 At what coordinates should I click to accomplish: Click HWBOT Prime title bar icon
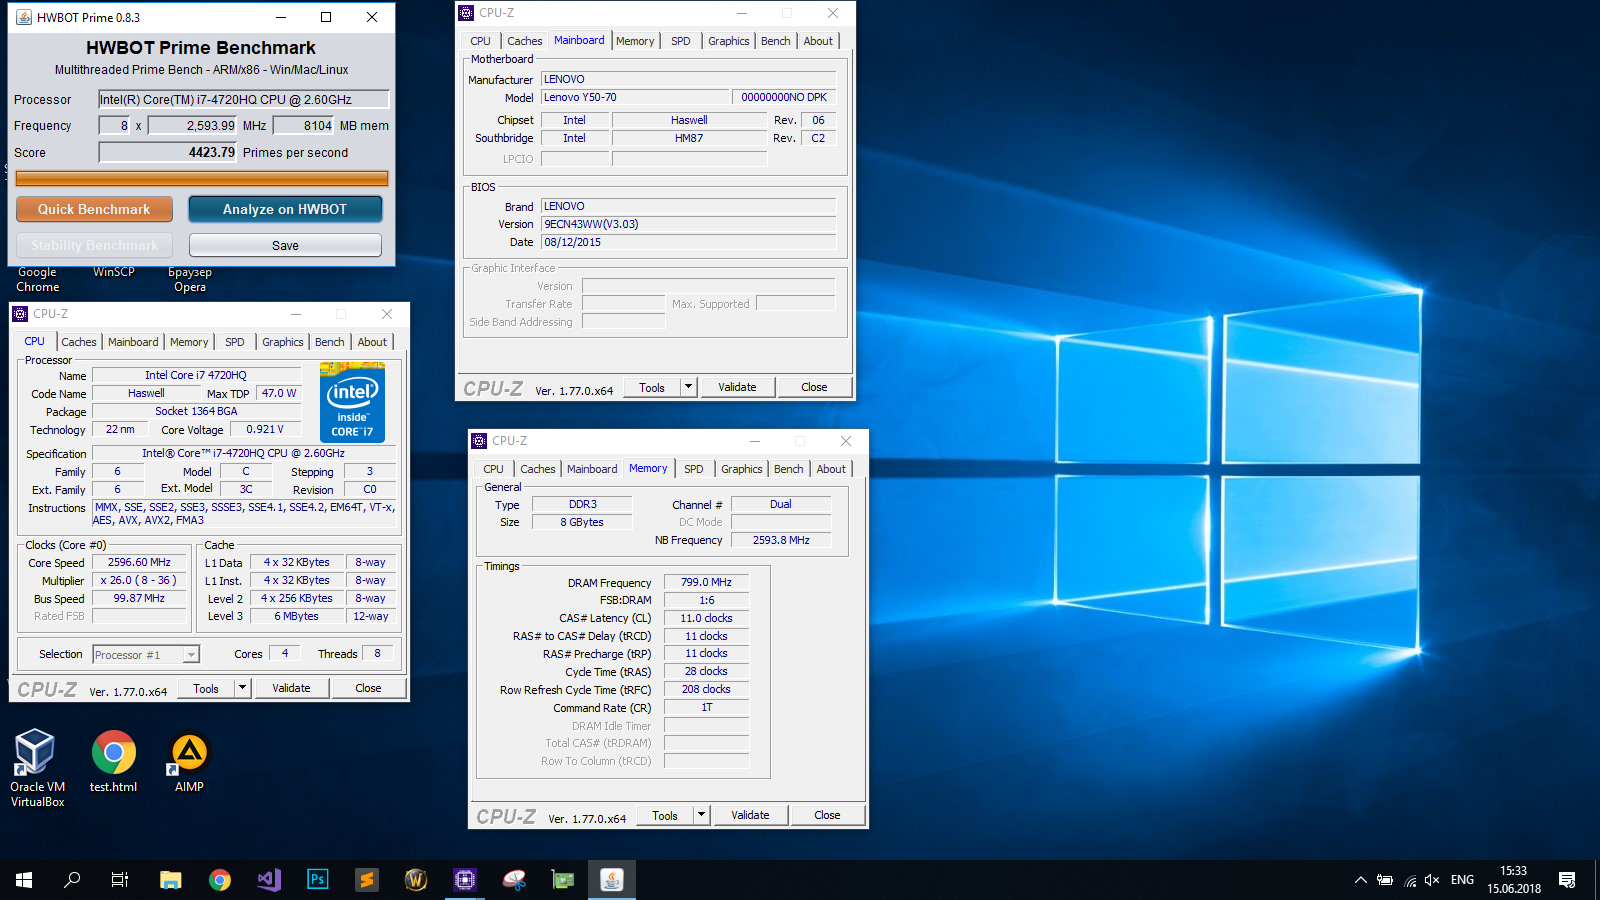point(23,17)
